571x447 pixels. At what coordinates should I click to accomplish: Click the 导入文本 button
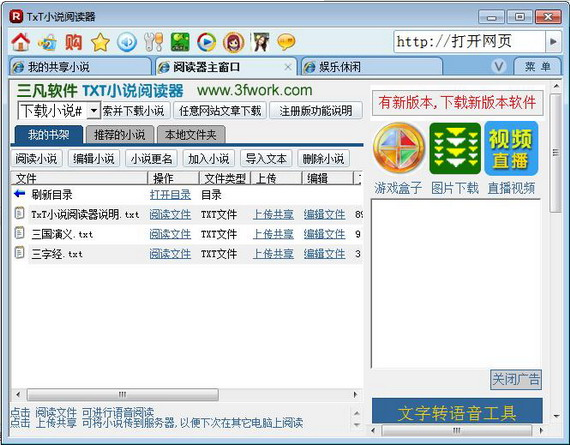click(266, 159)
